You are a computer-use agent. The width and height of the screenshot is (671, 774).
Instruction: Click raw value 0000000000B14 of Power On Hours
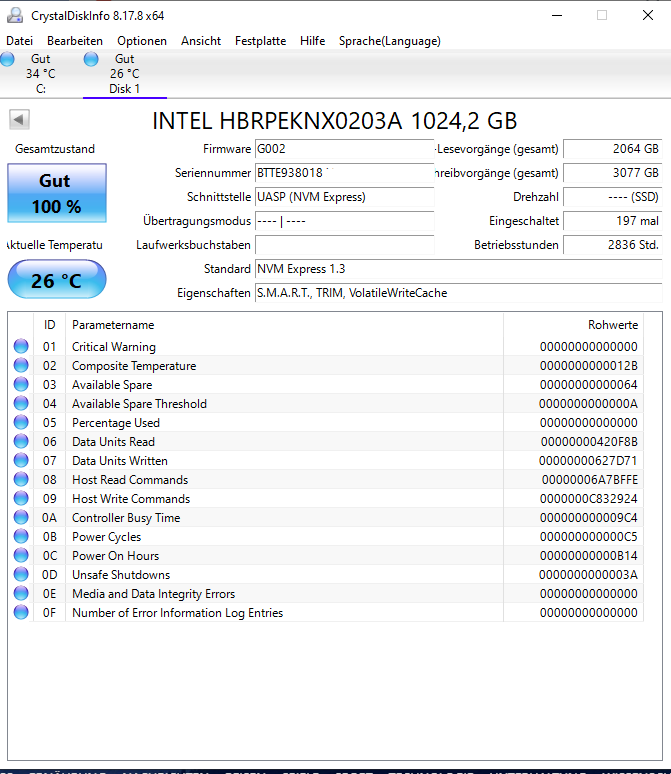coord(589,556)
